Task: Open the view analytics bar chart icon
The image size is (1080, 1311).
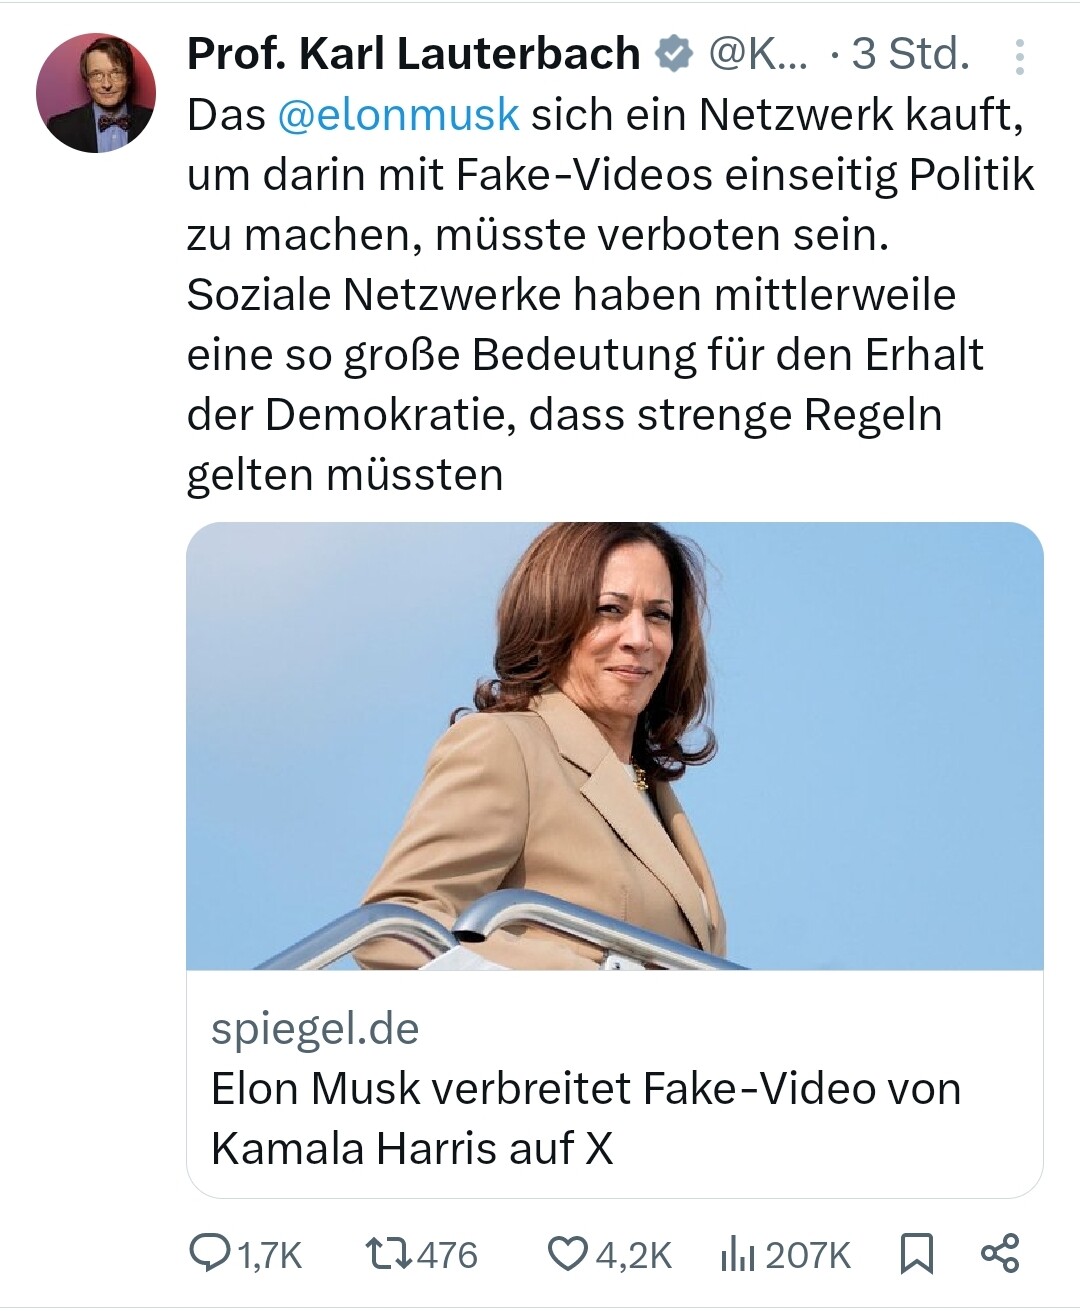Action: (x=736, y=1254)
